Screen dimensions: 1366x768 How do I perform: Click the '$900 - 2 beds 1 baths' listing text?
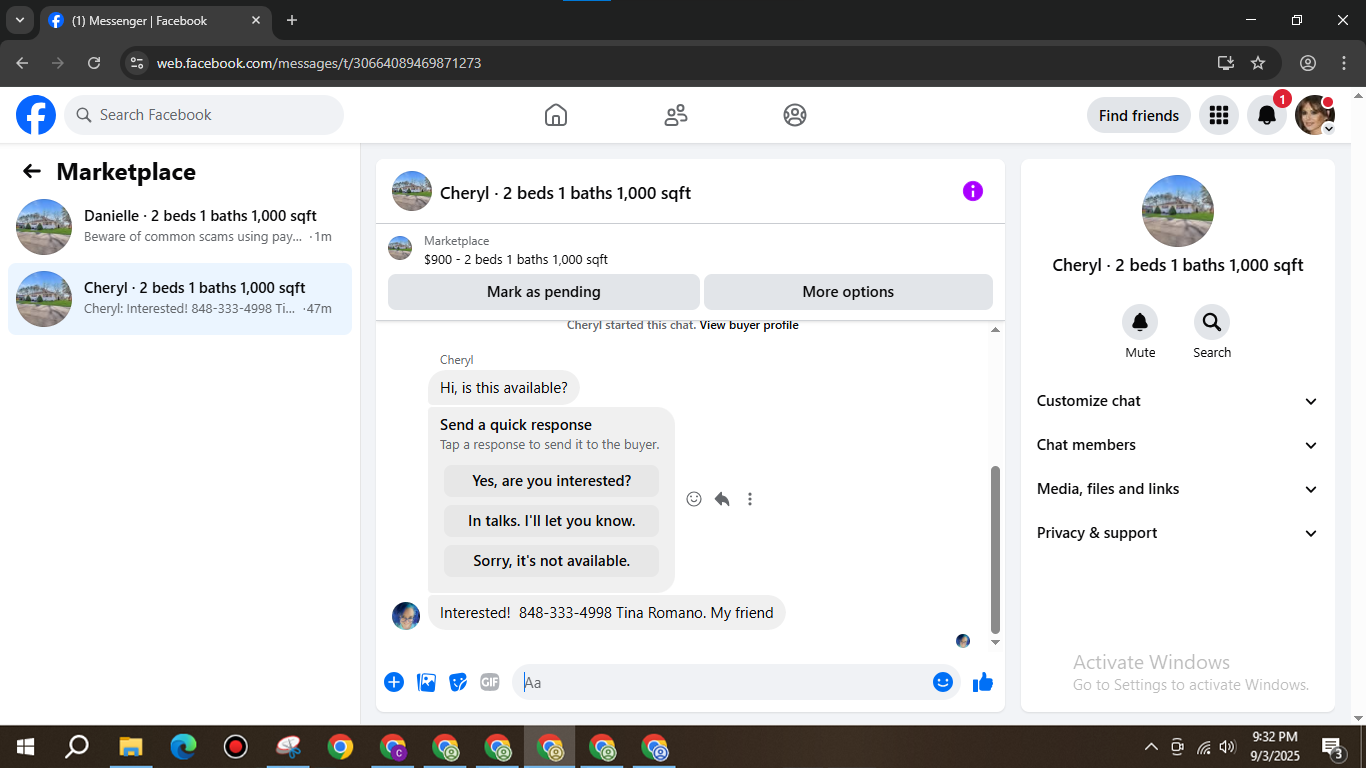click(516, 259)
